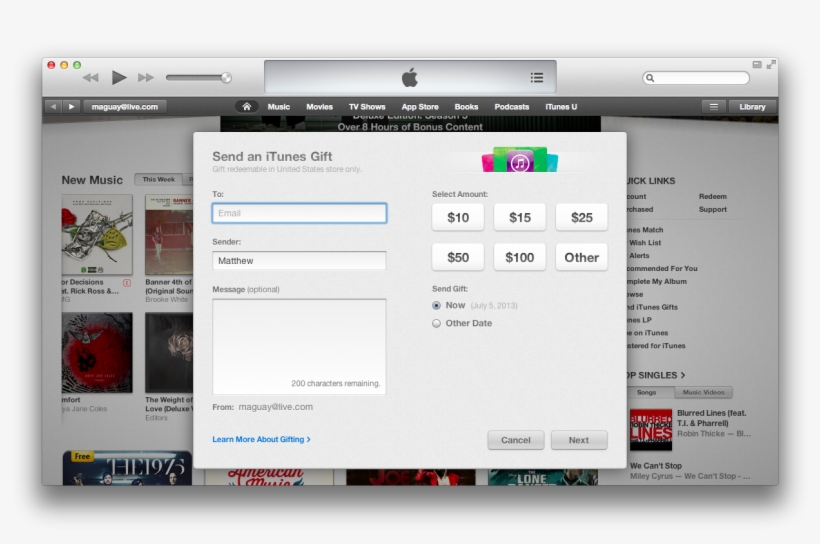
Task: Expand Top Singles with the chevron
Action: (x=682, y=375)
